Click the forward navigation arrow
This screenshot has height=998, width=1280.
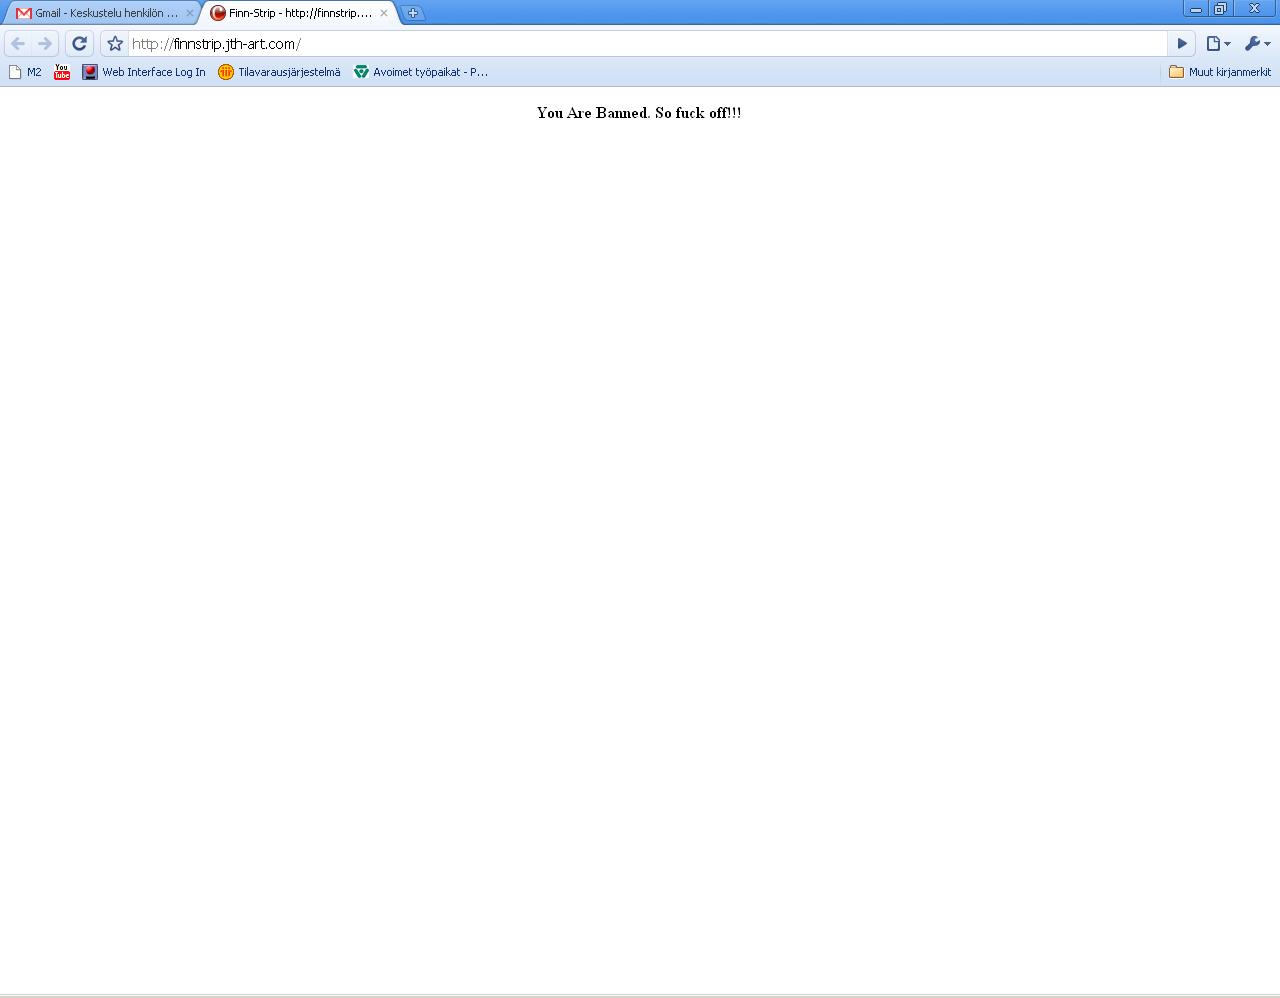45,44
